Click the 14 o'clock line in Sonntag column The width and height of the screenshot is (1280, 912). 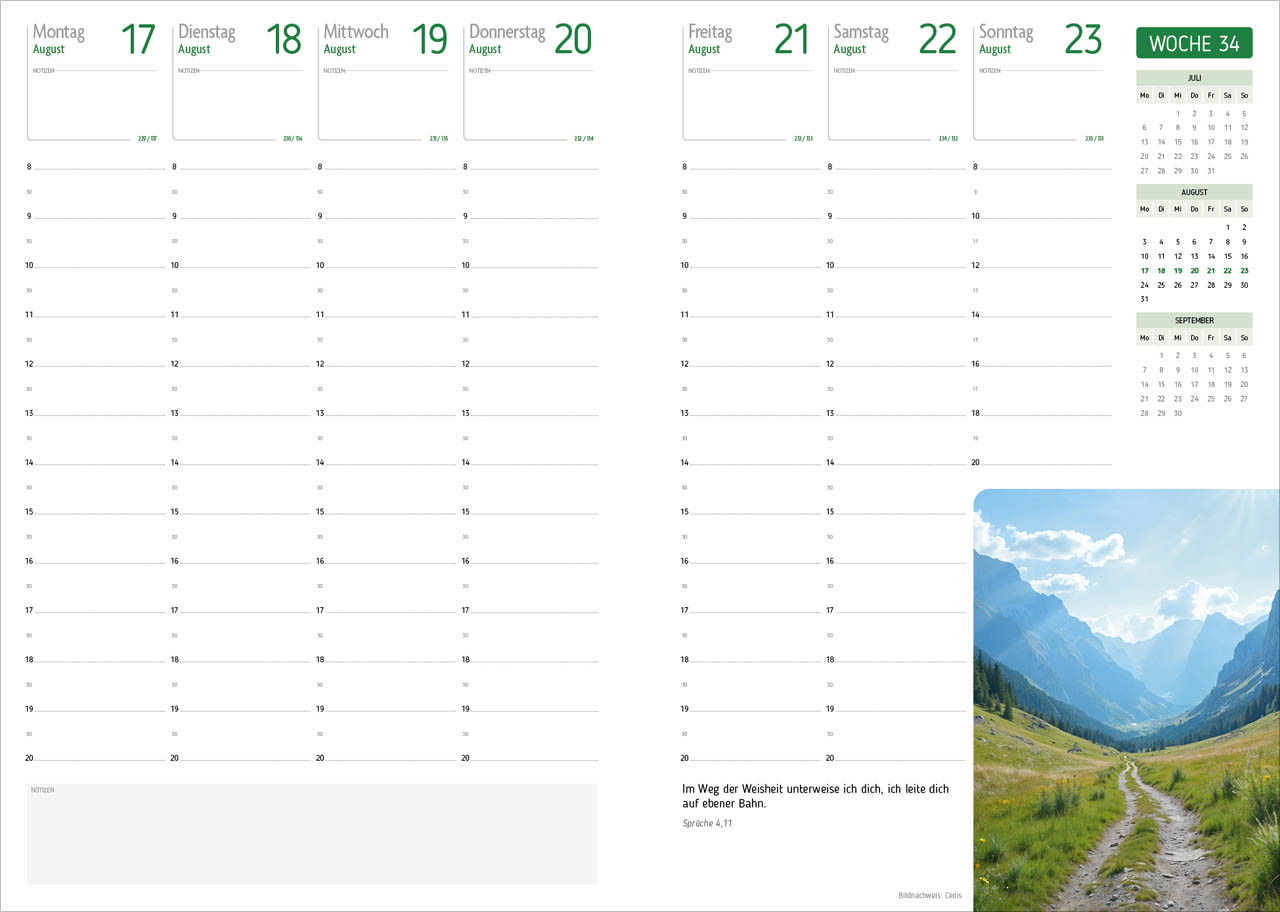(1045, 314)
